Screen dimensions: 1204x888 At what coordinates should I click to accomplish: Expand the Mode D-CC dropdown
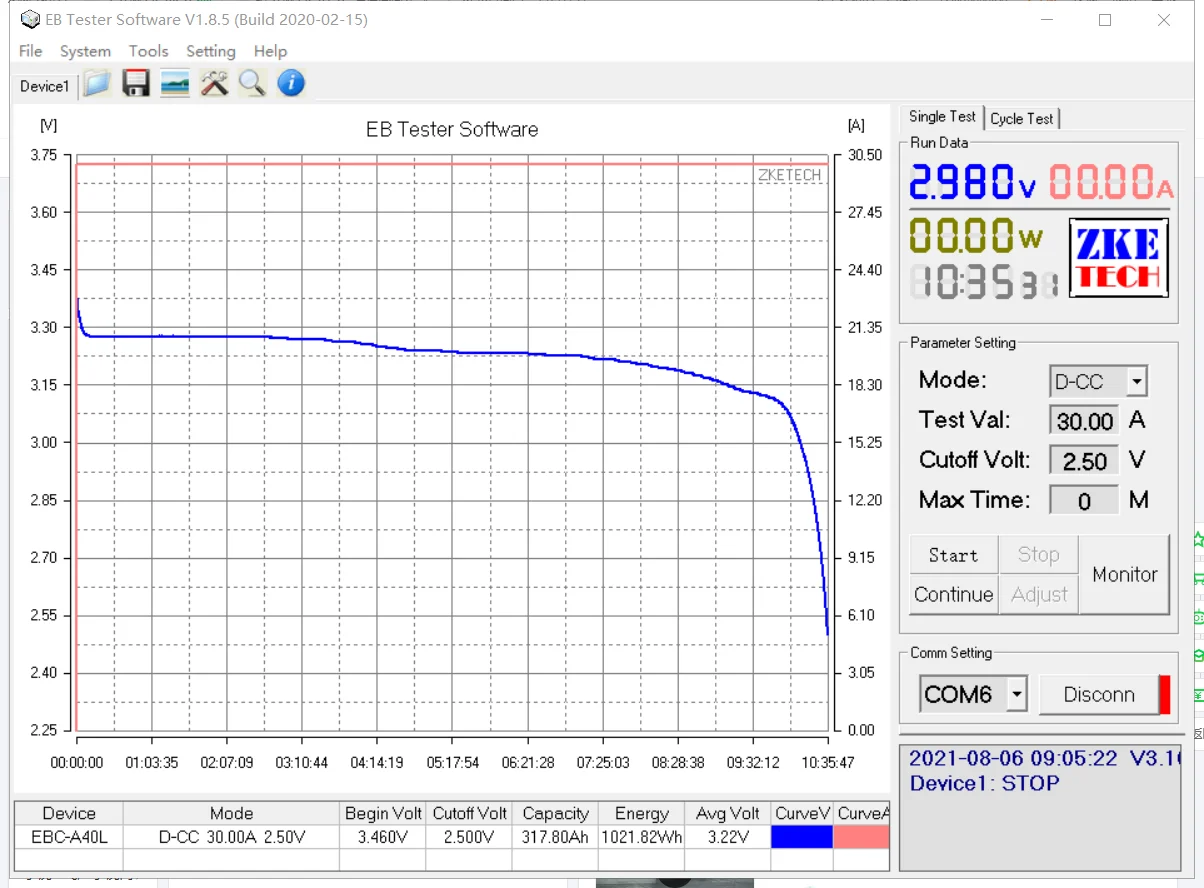[1136, 381]
